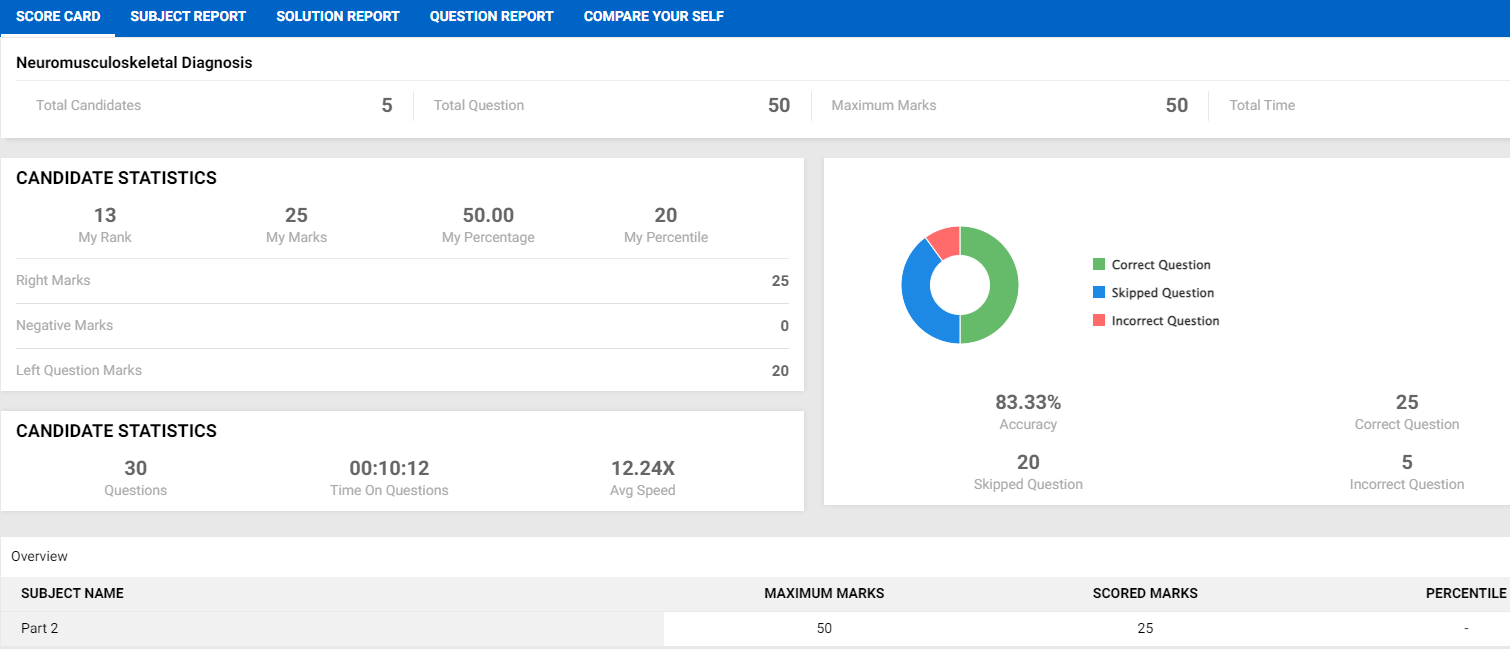
Task: Click the Total Candidates value 5
Action: click(x=387, y=105)
